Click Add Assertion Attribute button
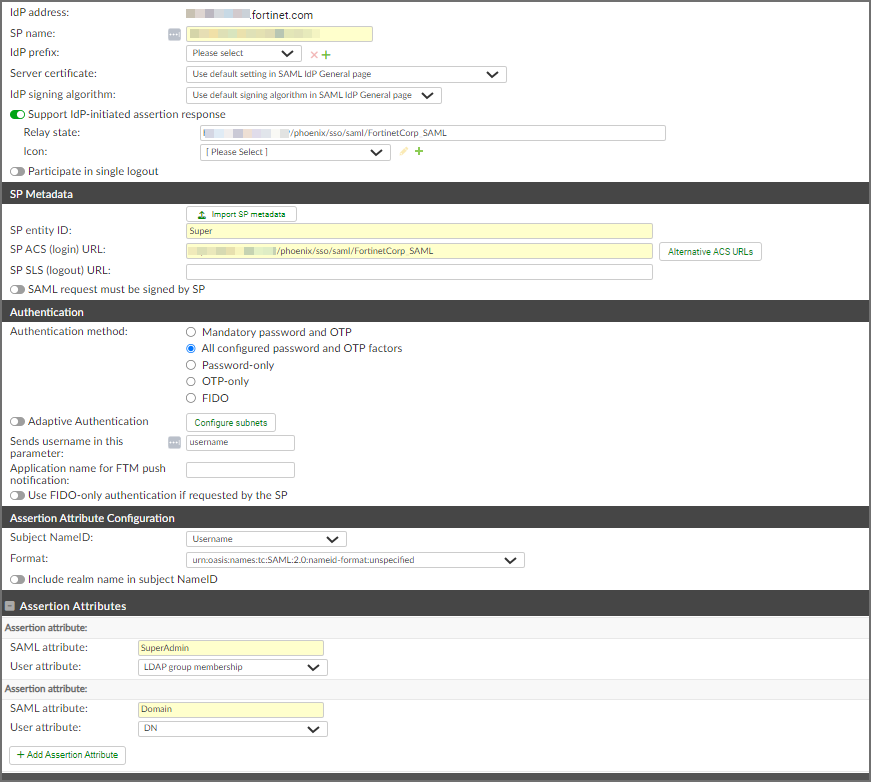 click(x=67, y=754)
